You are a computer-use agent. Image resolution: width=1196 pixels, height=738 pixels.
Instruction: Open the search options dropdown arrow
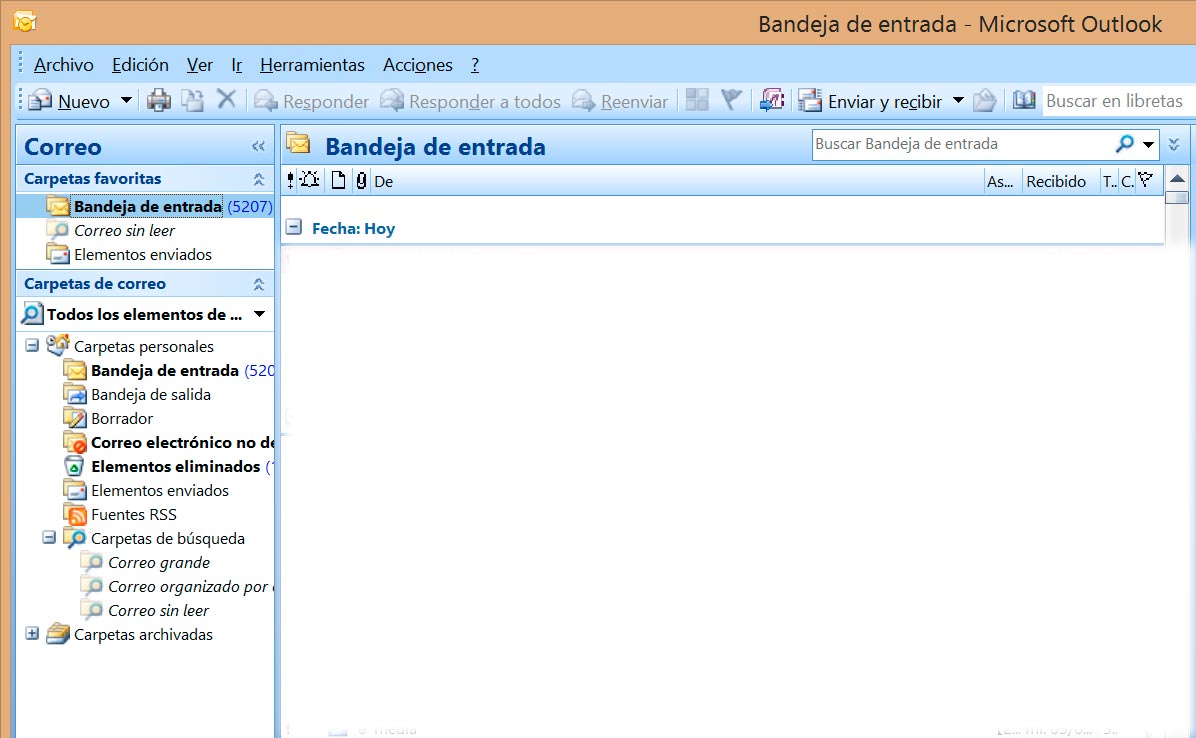pyautogui.click(x=1149, y=144)
